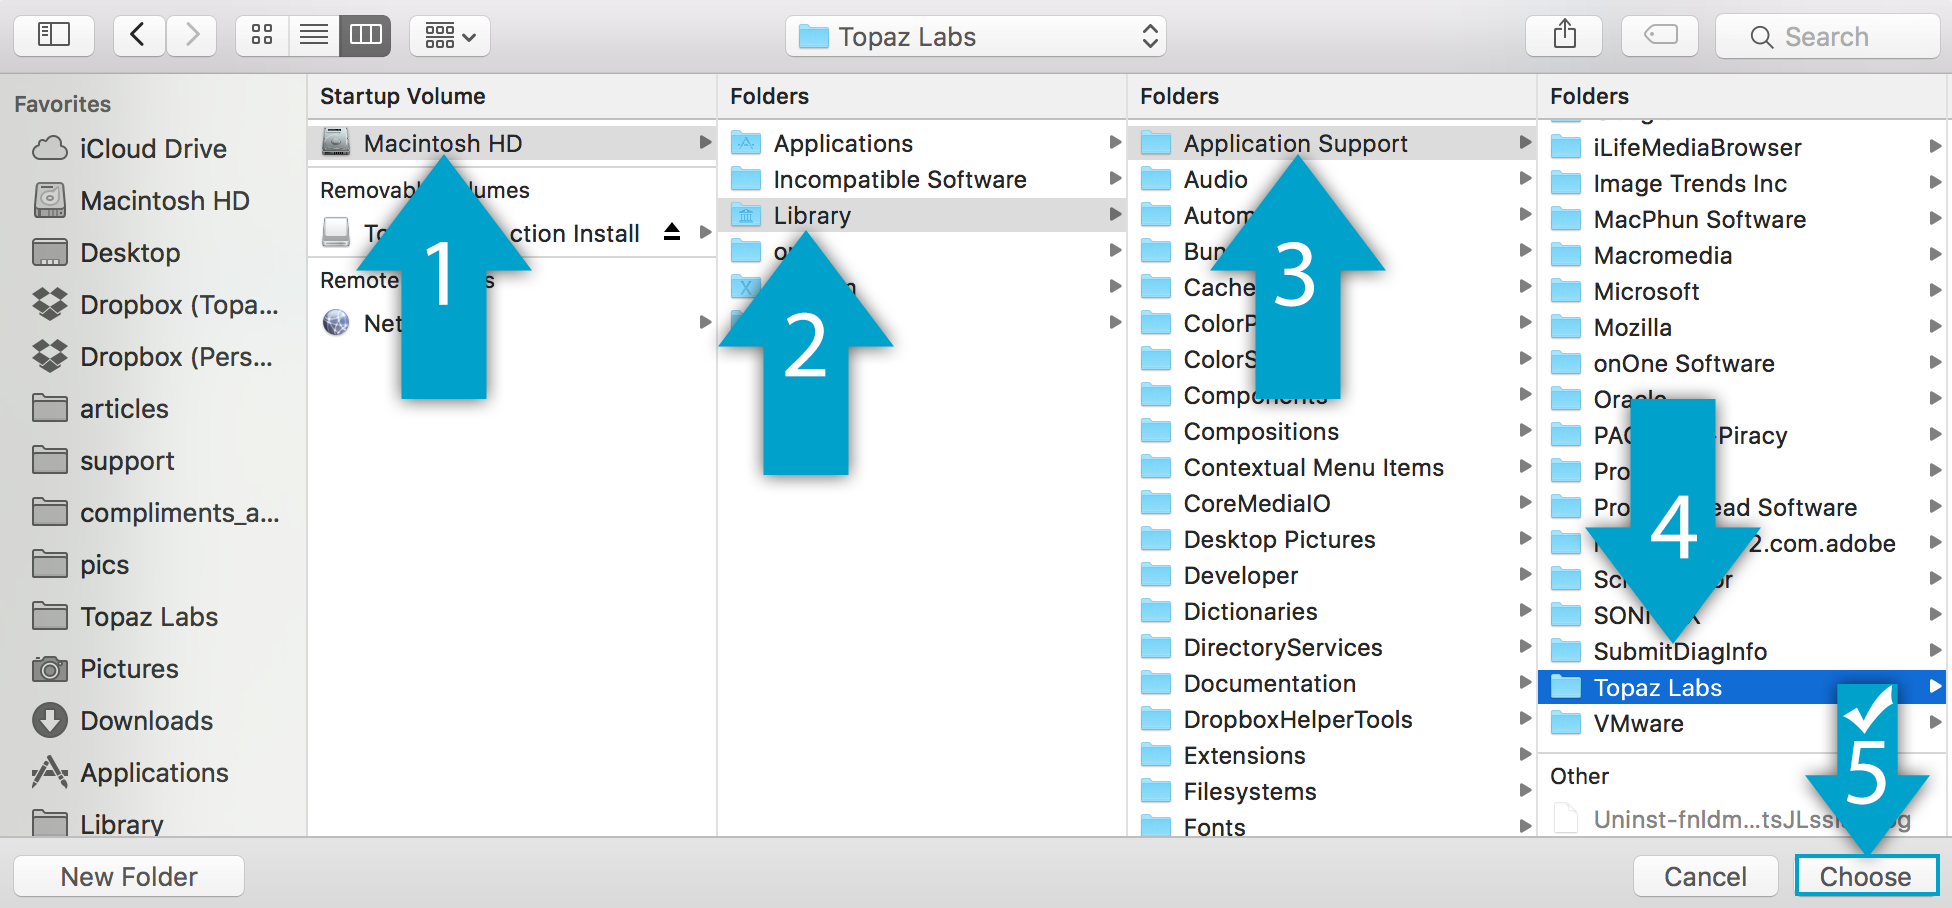Image resolution: width=1952 pixels, height=908 pixels.
Task: Click the Cancel button
Action: [x=1705, y=876]
